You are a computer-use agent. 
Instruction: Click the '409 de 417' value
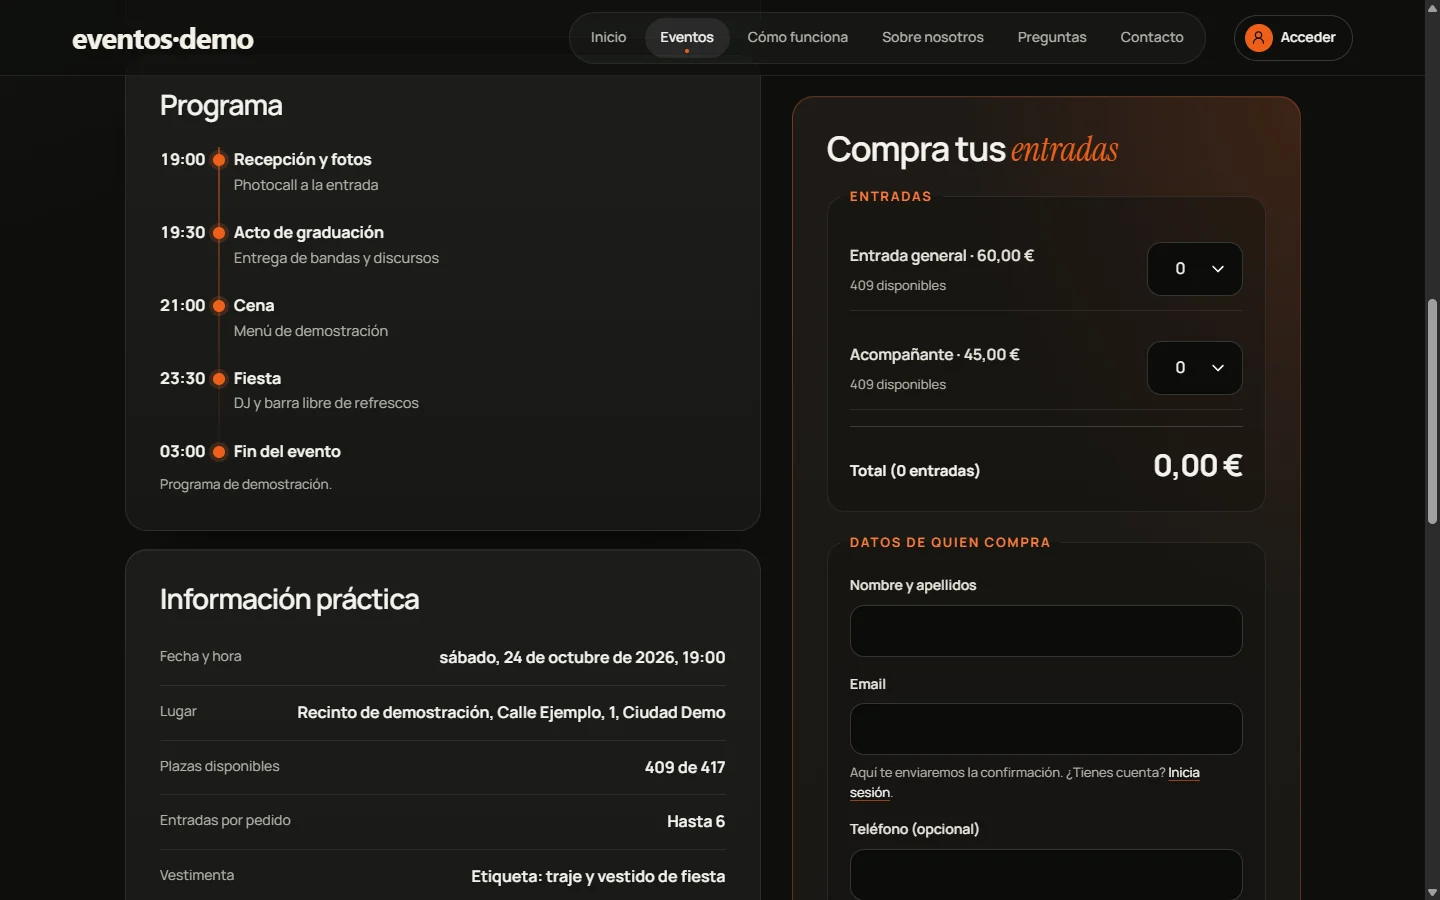685,767
